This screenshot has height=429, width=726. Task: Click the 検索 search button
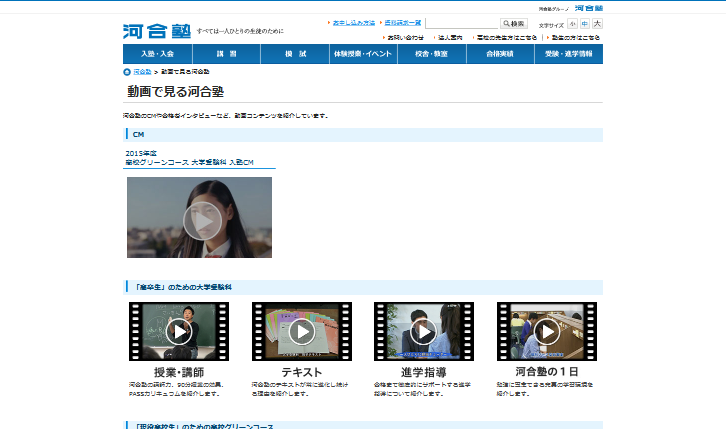coord(514,24)
